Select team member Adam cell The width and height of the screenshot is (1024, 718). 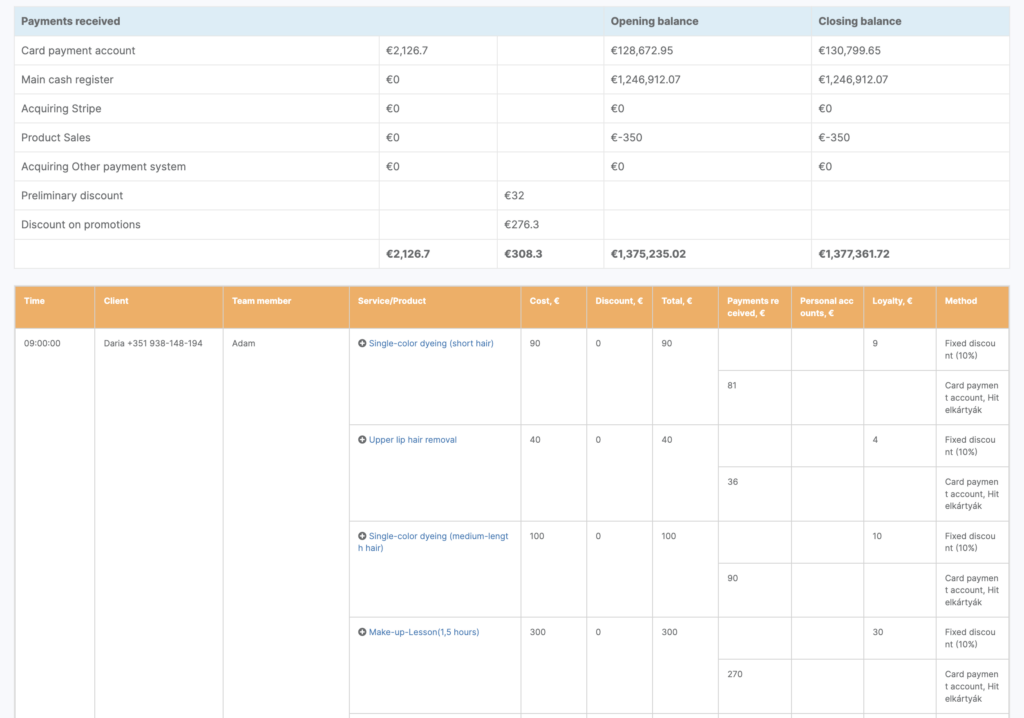[244, 343]
